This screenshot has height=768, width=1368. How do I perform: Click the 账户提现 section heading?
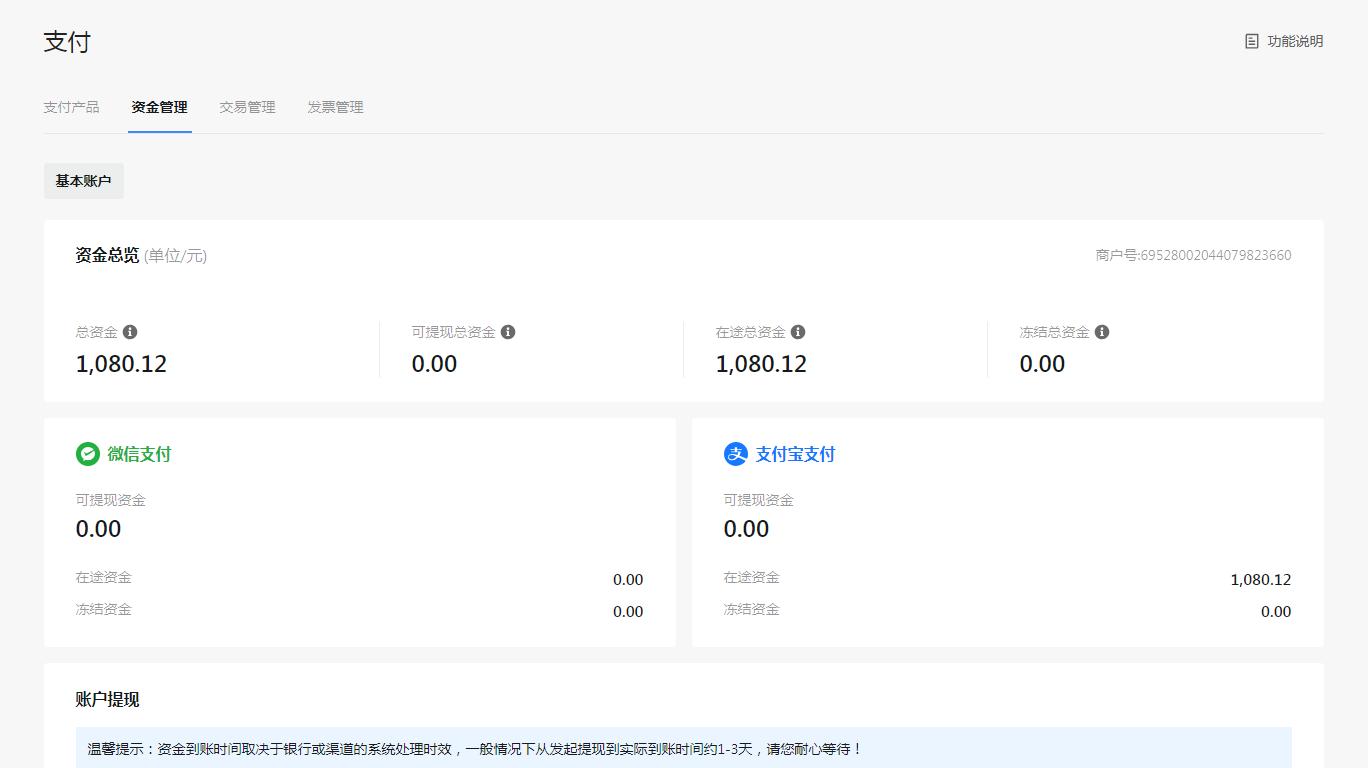tap(107, 699)
